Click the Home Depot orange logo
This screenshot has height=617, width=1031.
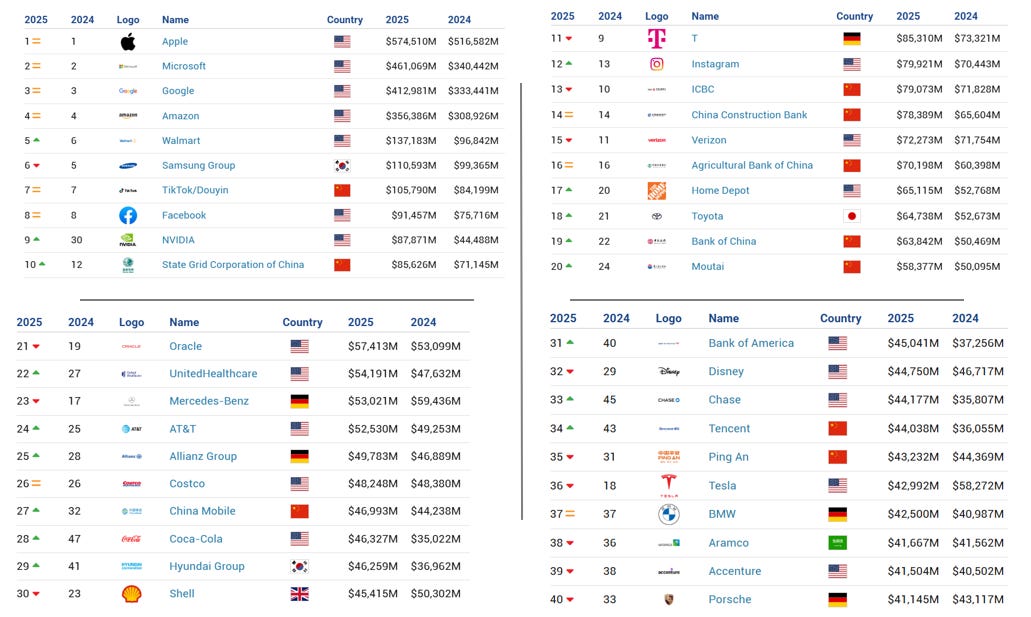[x=657, y=191]
